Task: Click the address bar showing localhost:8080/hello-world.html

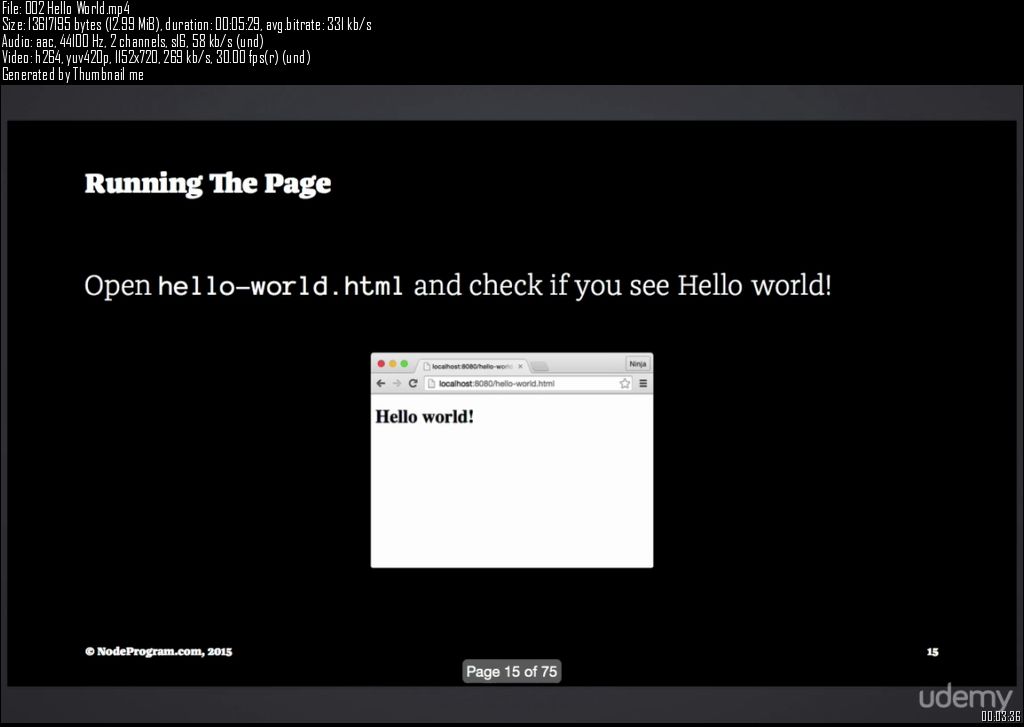Action: click(528, 383)
